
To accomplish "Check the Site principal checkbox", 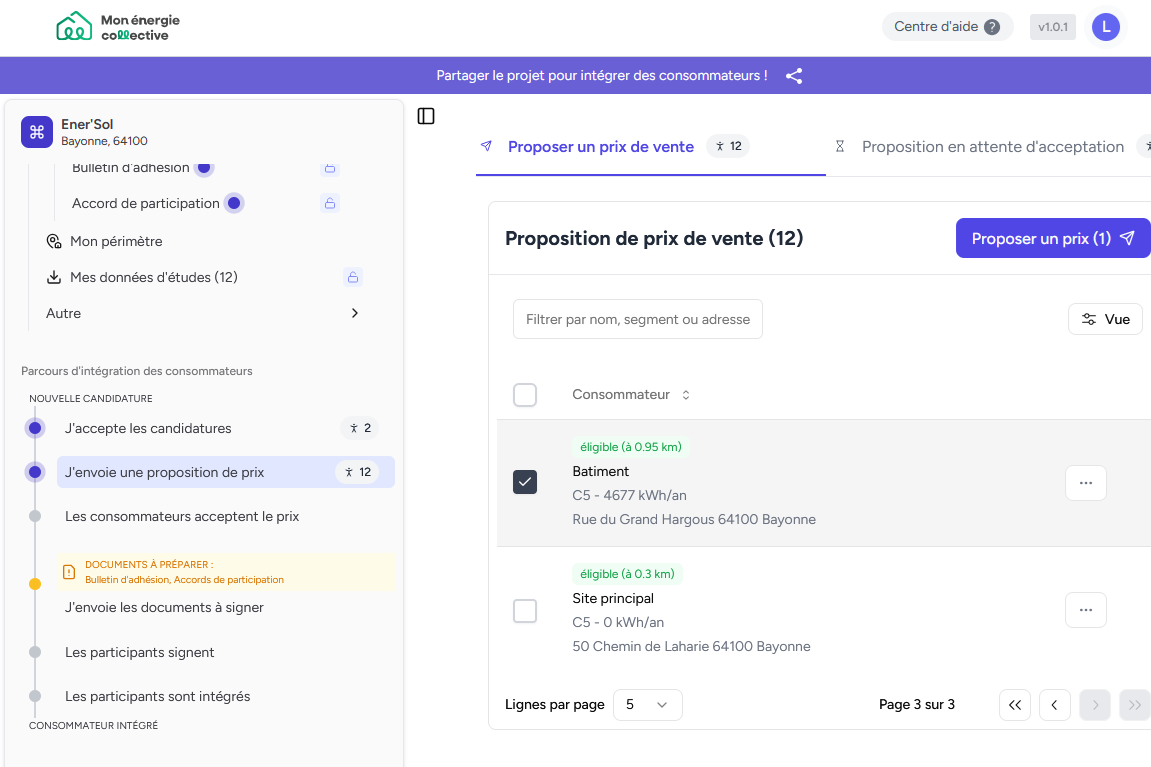I will point(525,610).
